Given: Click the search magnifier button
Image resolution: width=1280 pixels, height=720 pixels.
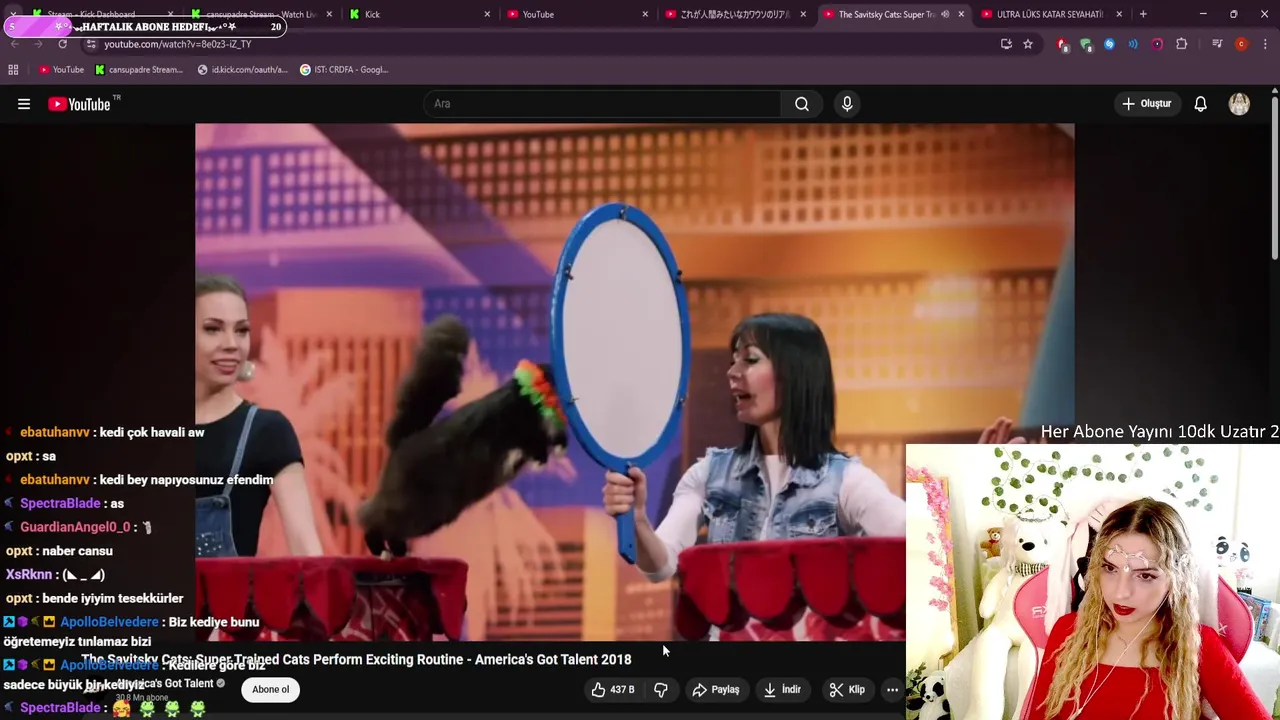Looking at the screenshot, I should click(x=802, y=104).
